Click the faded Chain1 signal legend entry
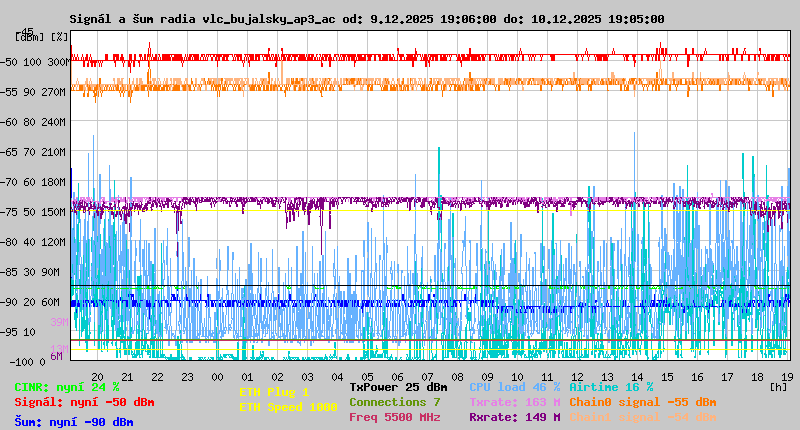 point(642,417)
